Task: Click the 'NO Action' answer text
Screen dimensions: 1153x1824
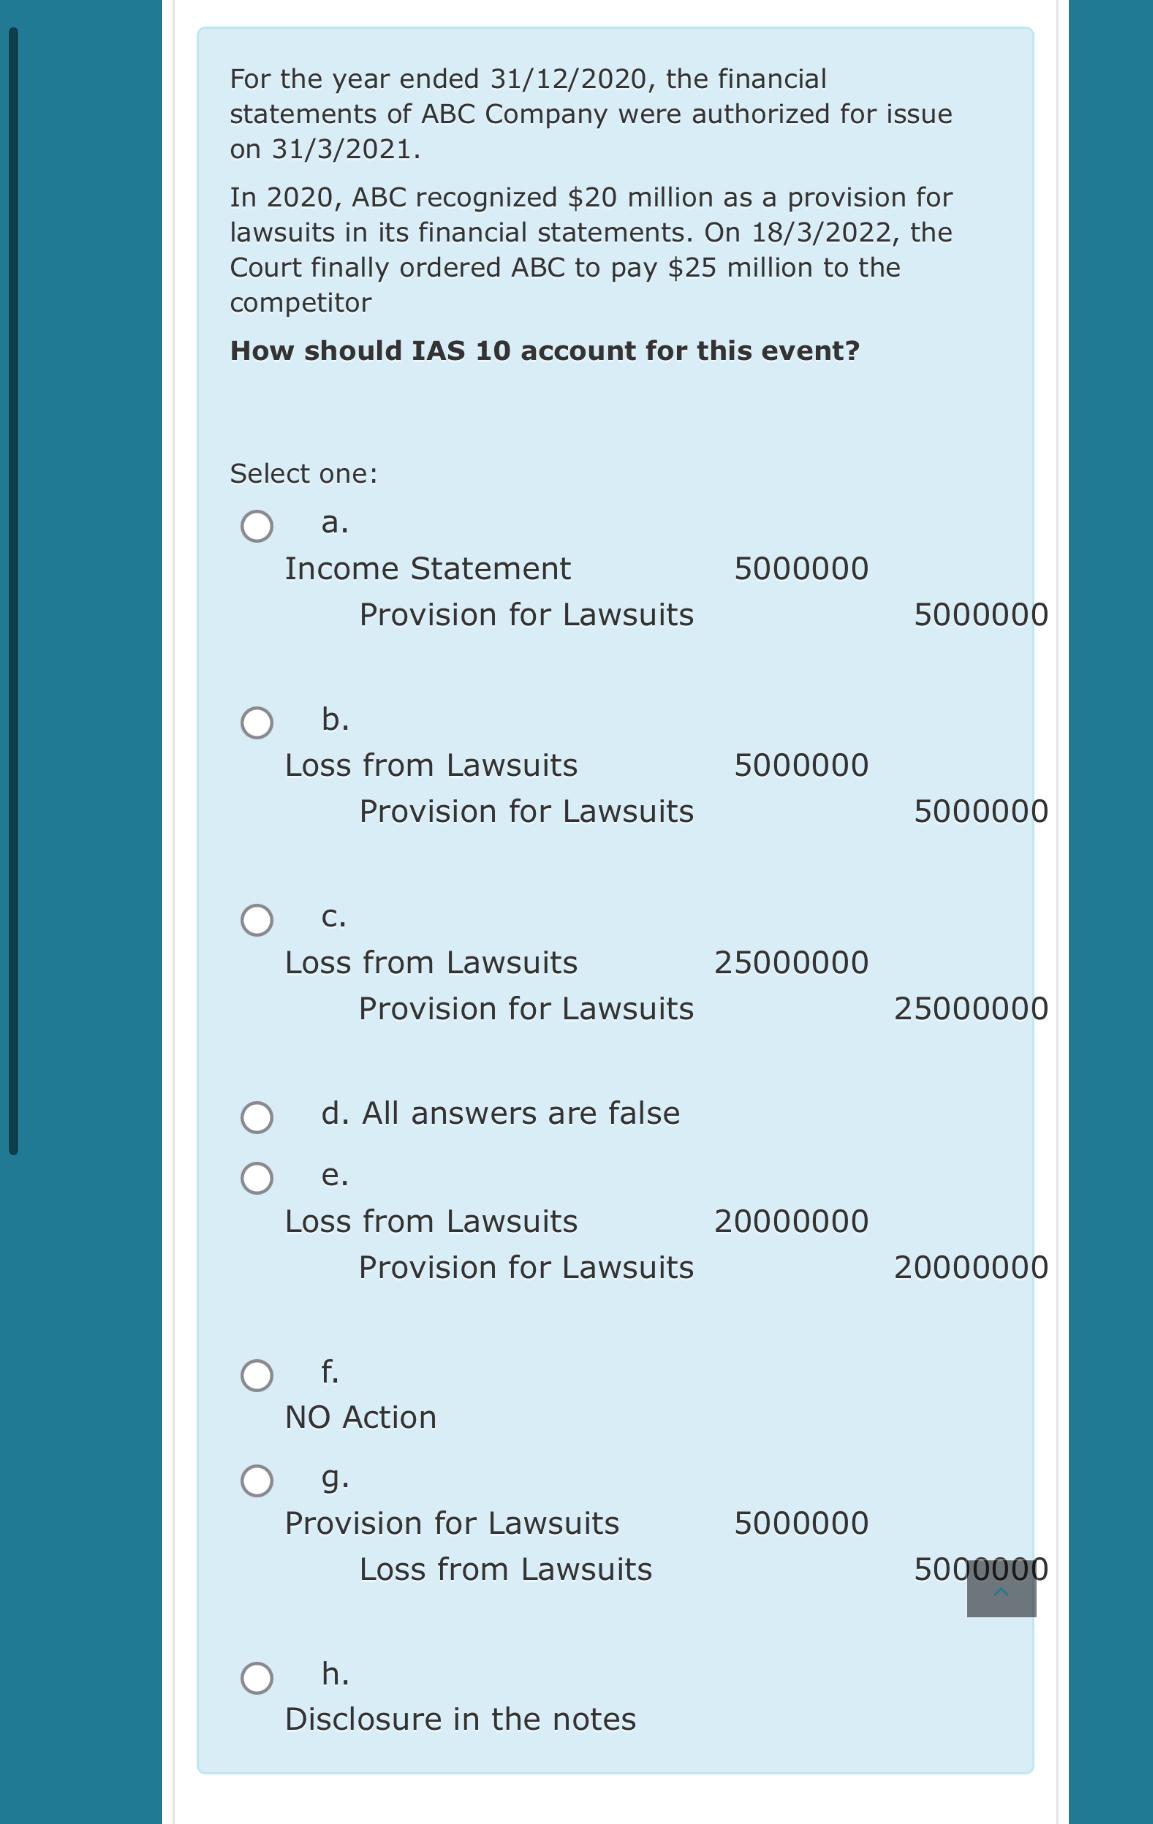Action: coord(361,1416)
